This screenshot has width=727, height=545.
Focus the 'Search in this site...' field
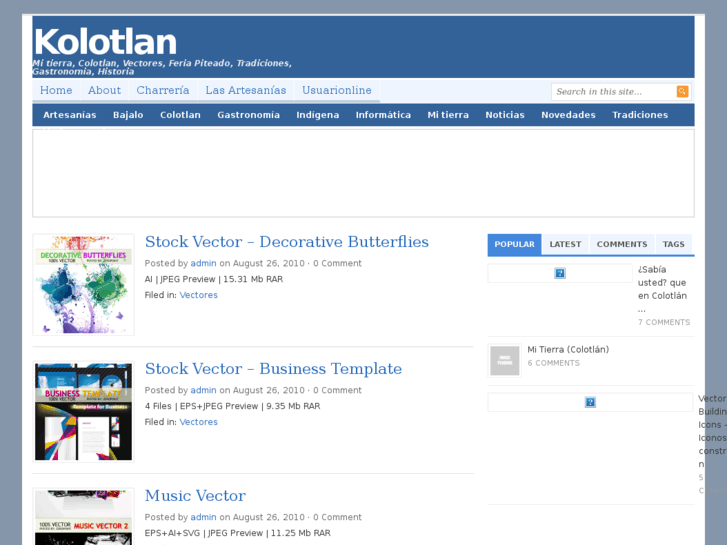coord(614,91)
